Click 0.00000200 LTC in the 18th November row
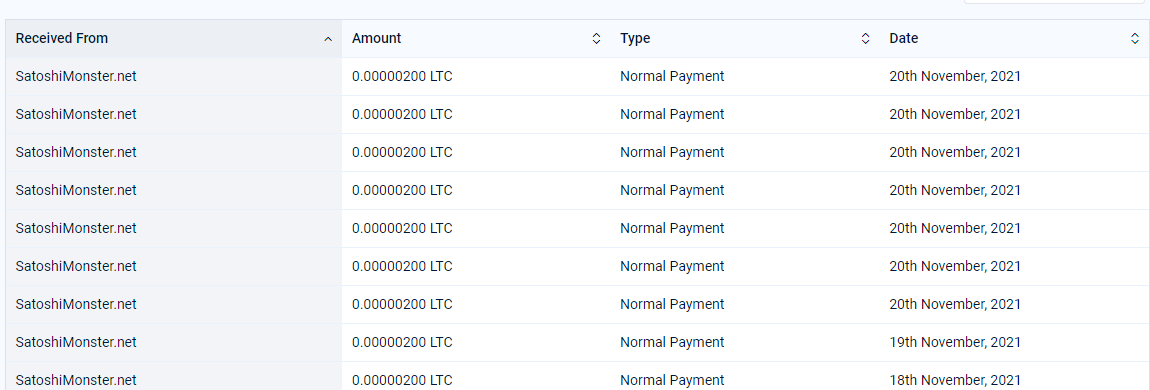 402,380
